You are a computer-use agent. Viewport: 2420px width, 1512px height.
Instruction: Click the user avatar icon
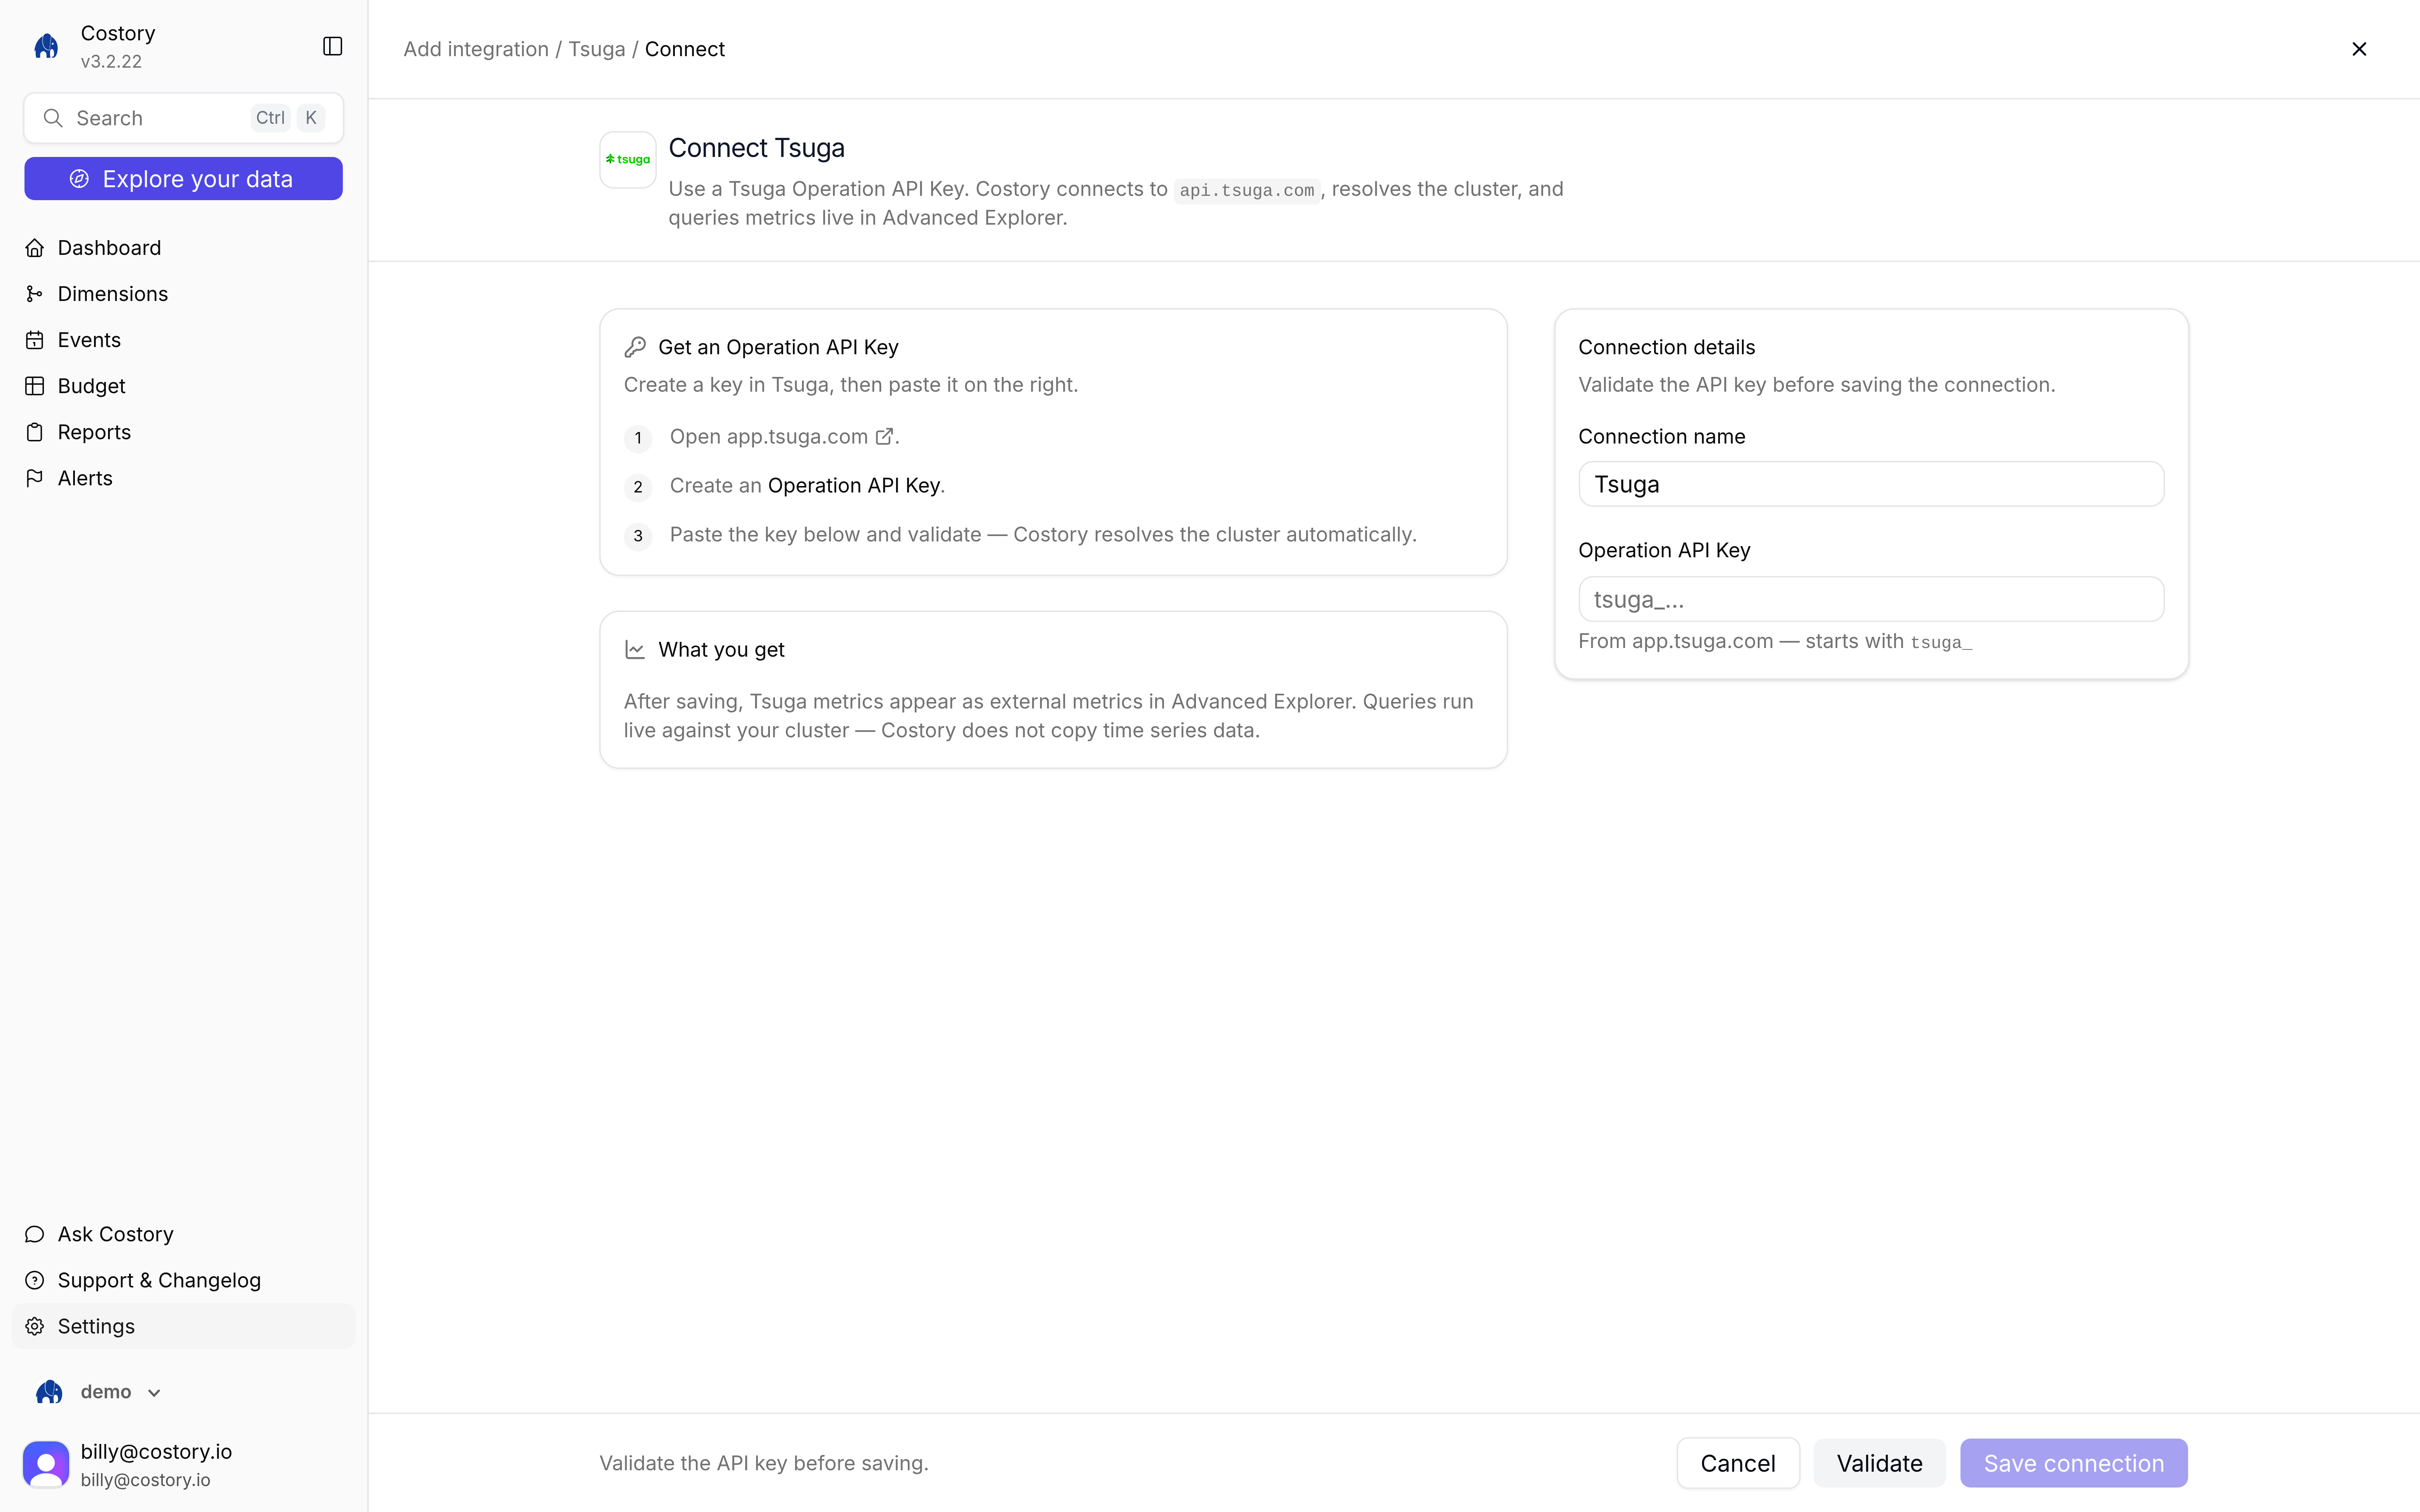pos(46,1464)
